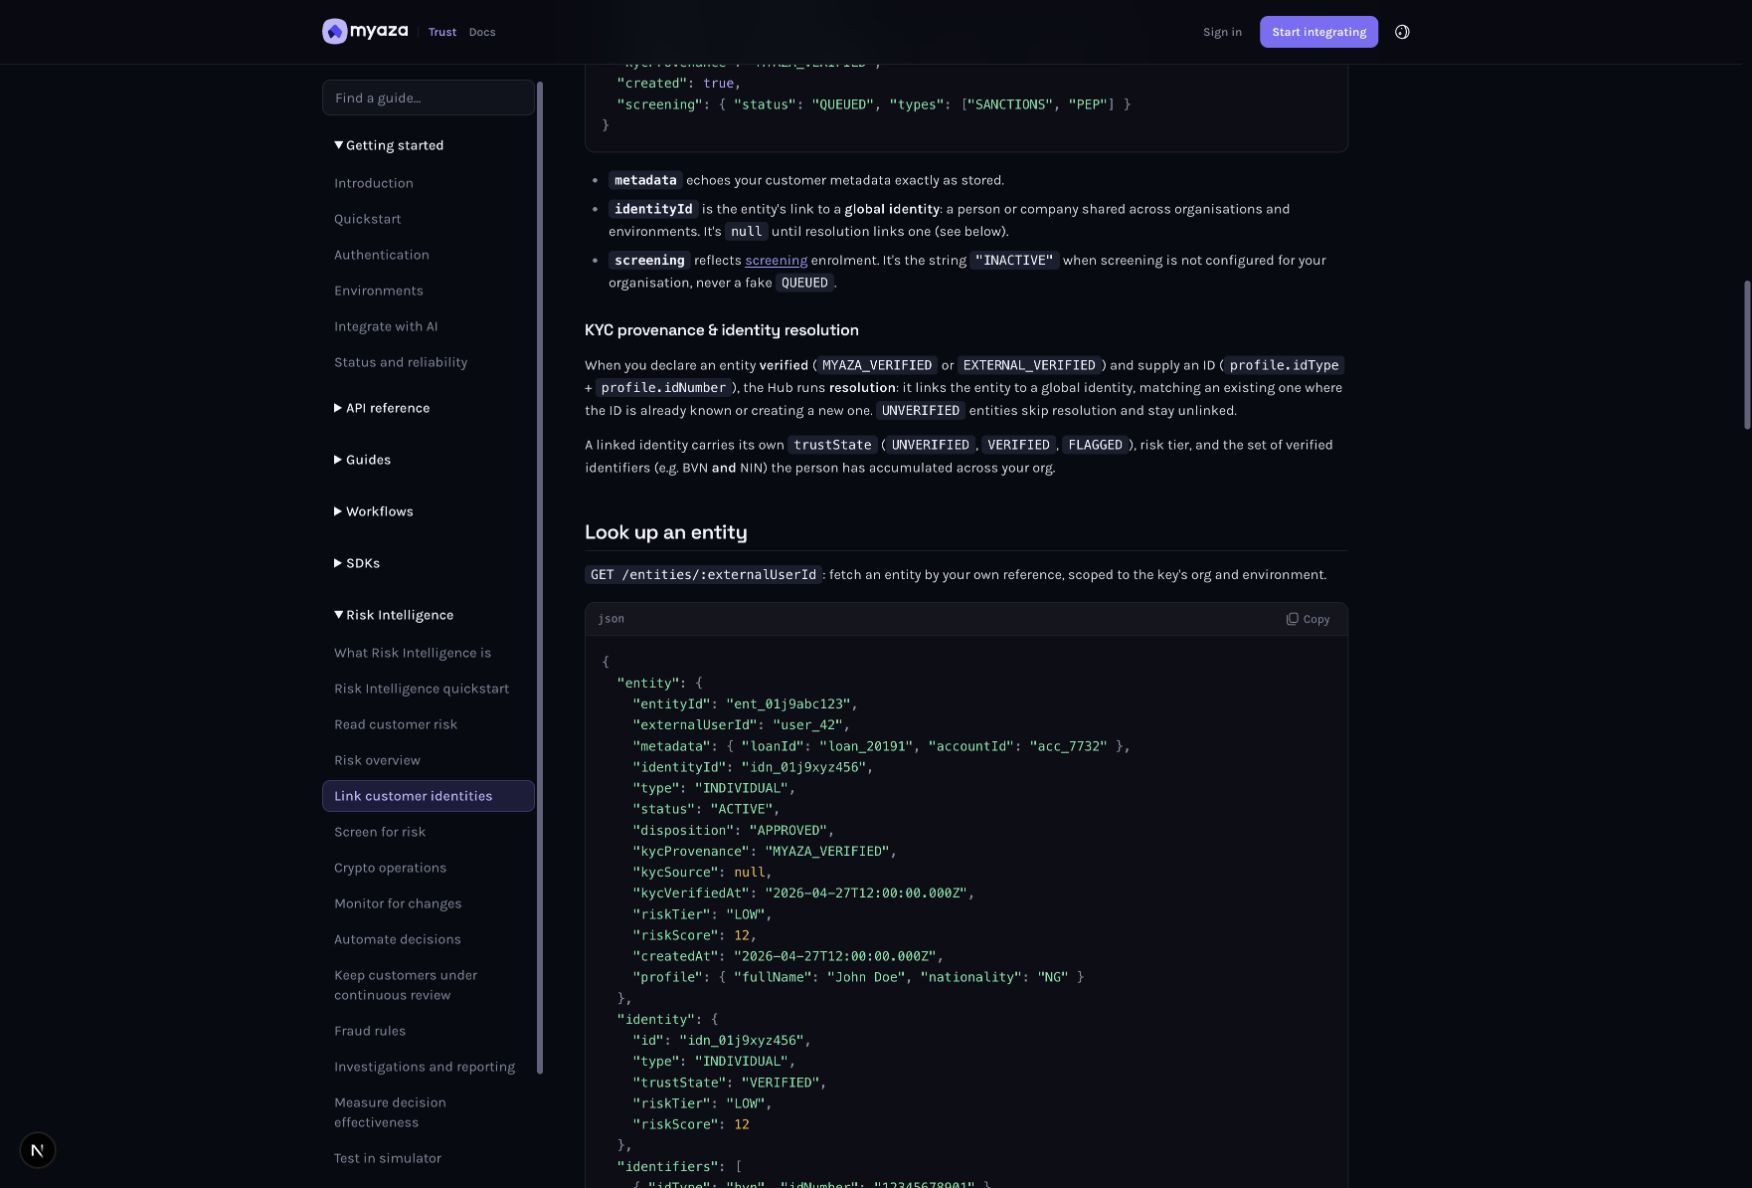Click the Look up an entity heading
The image size is (1752, 1188).
point(666,532)
